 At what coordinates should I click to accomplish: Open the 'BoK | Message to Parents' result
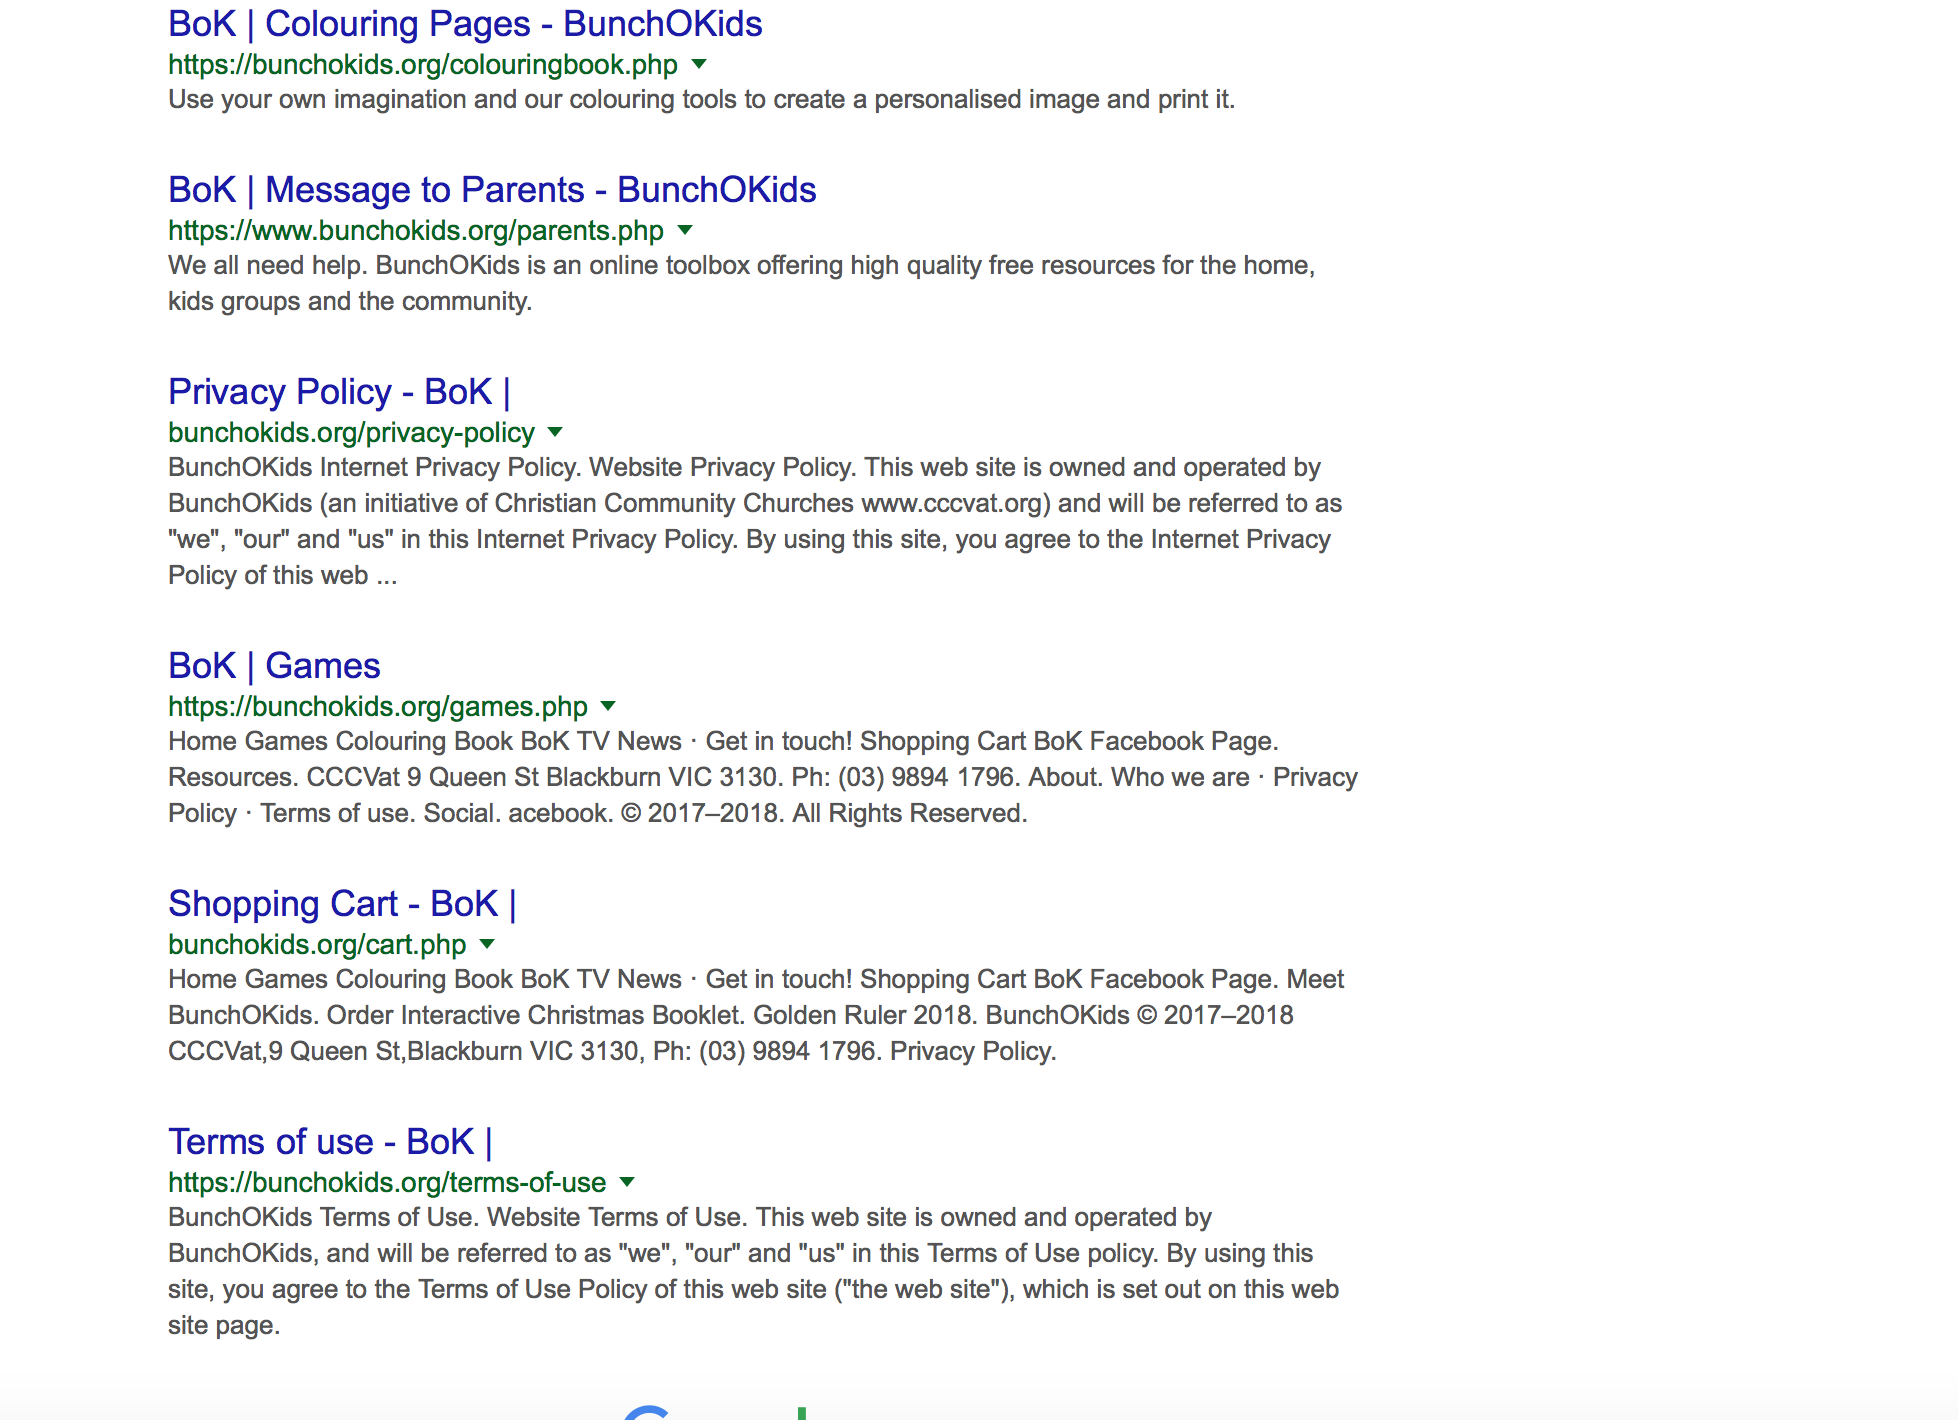(x=492, y=190)
